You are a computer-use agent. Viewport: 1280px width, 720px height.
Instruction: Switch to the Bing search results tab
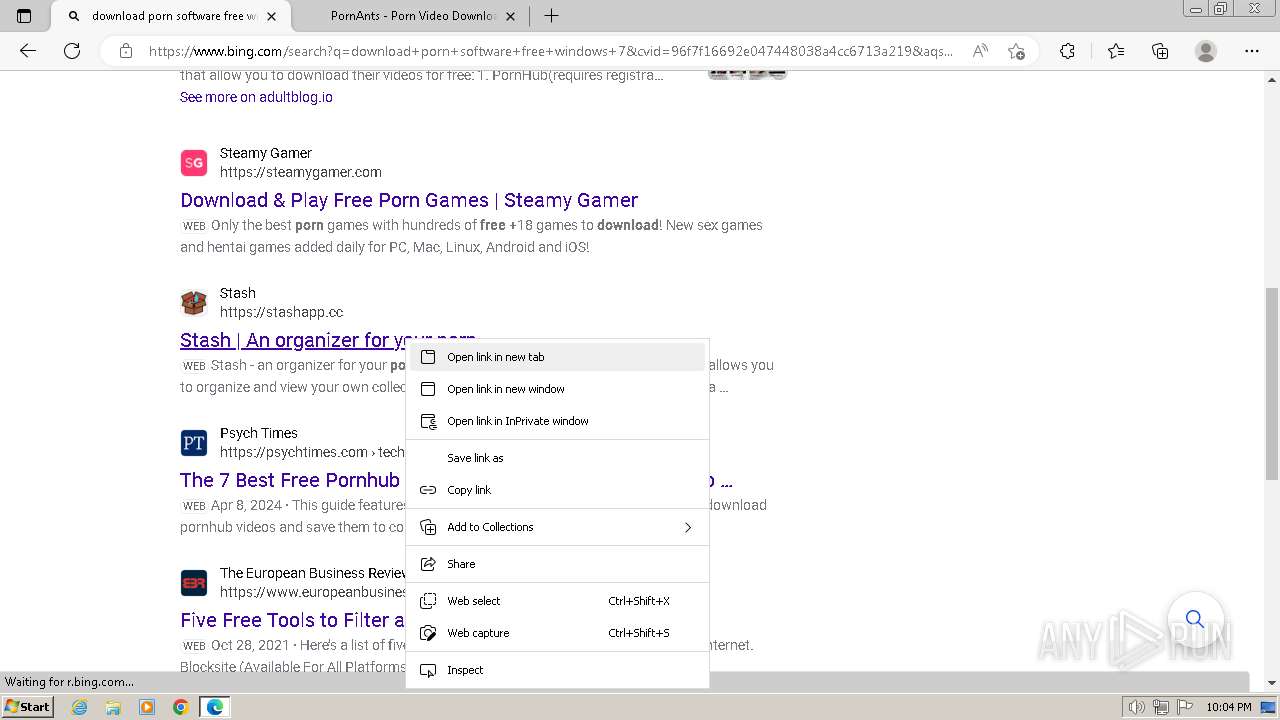[172, 16]
